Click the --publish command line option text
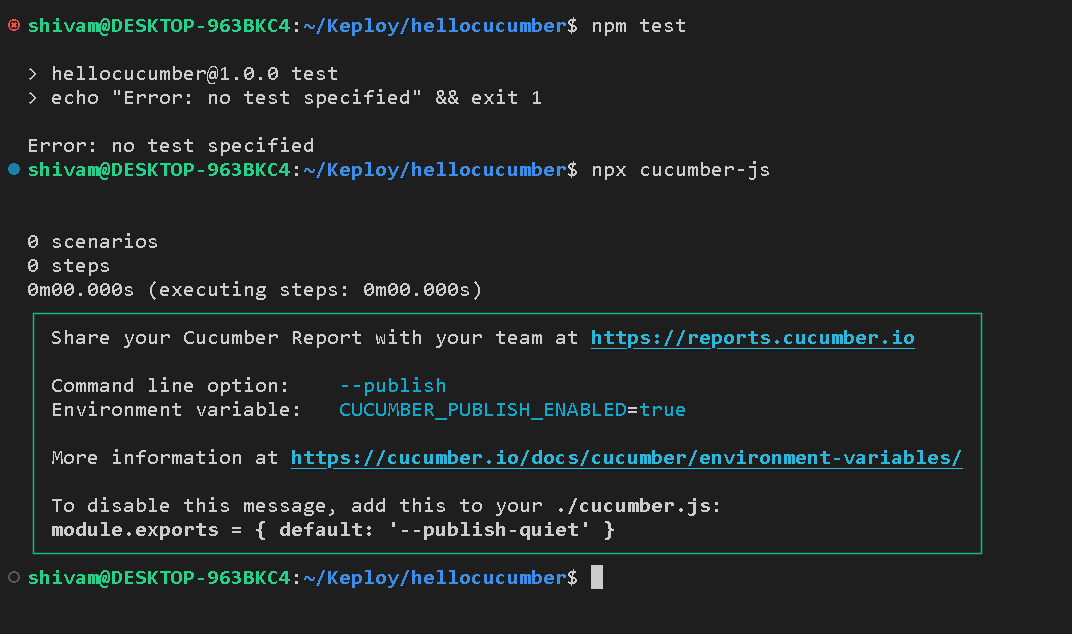This screenshot has height=634, width=1072. click(392, 386)
